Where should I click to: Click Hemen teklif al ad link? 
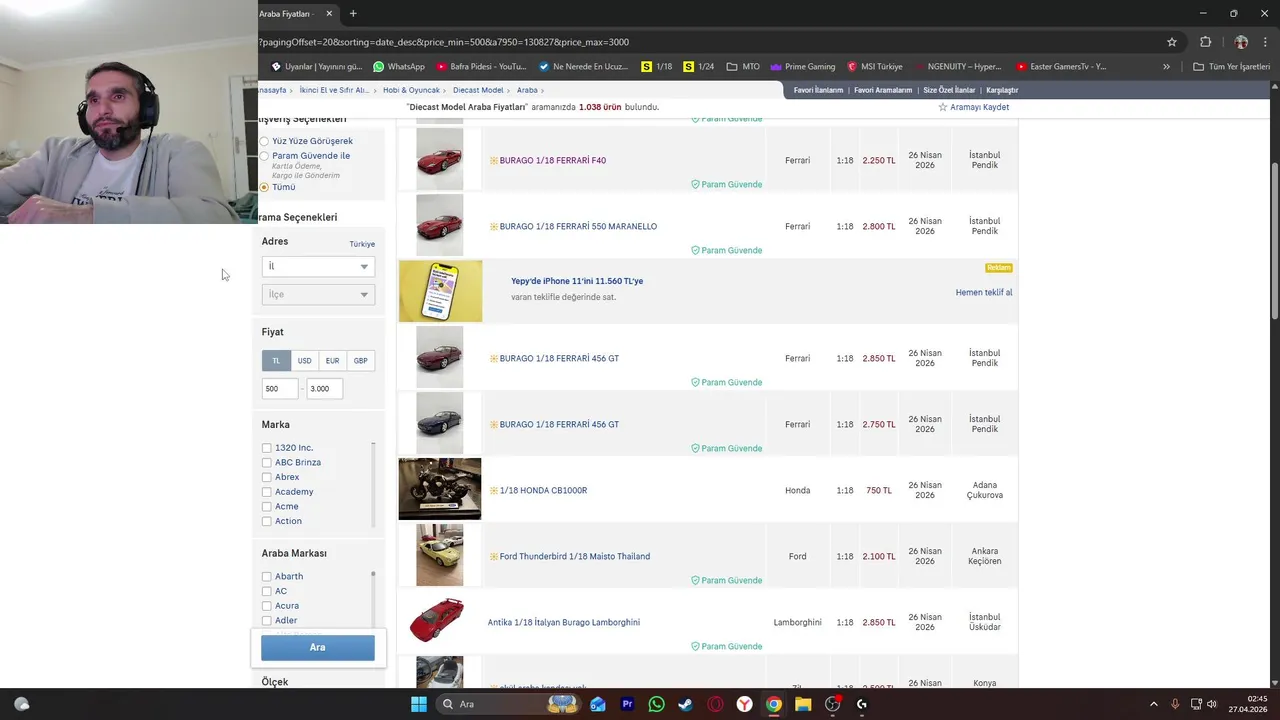click(x=984, y=293)
